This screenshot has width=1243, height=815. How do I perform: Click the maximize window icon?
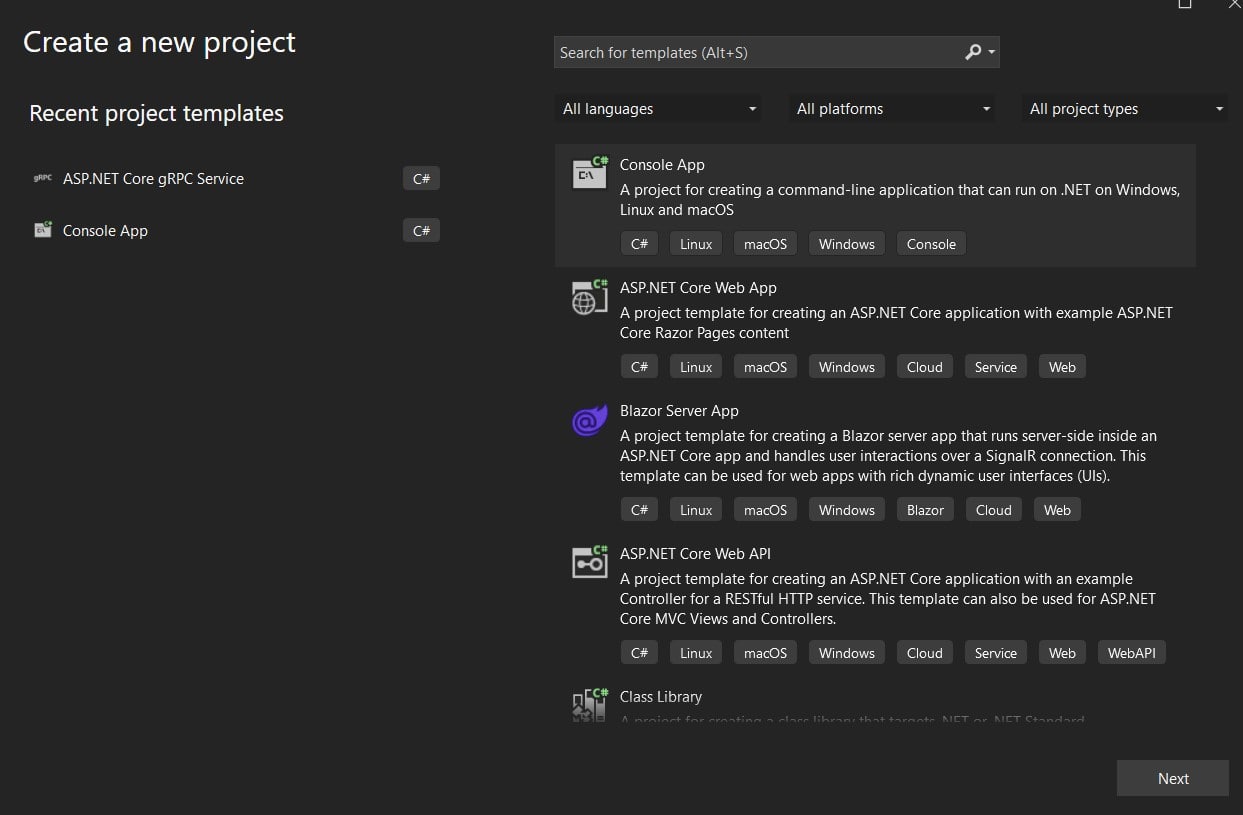(x=1185, y=4)
